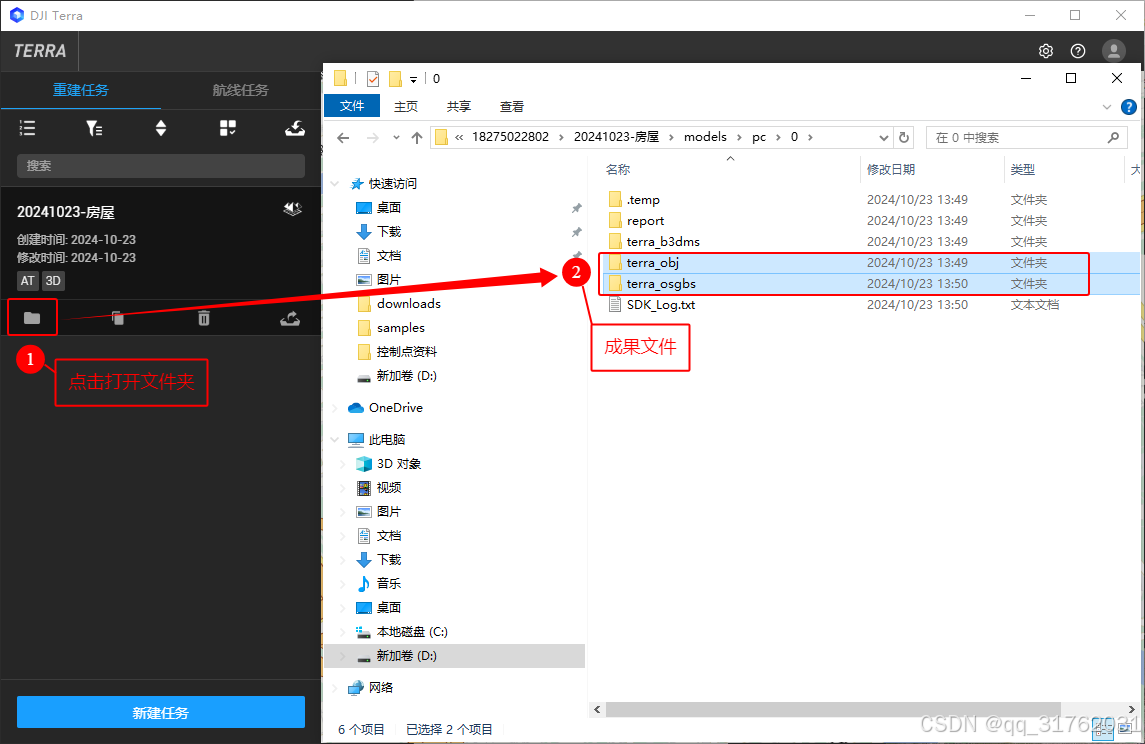Screen dimensions: 1145x744
Task: Click the Explorer back arrow
Action: [x=343, y=137]
